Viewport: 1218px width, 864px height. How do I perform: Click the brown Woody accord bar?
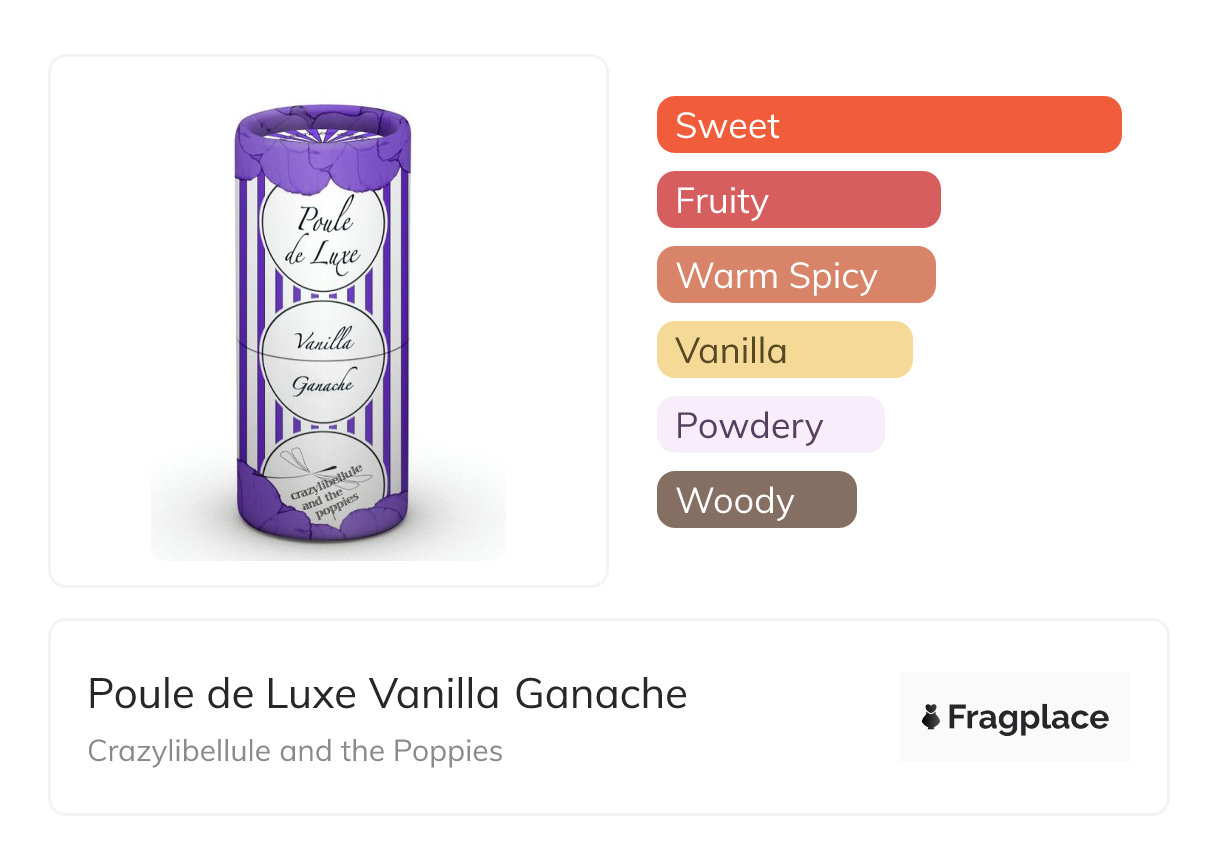[x=756, y=500]
